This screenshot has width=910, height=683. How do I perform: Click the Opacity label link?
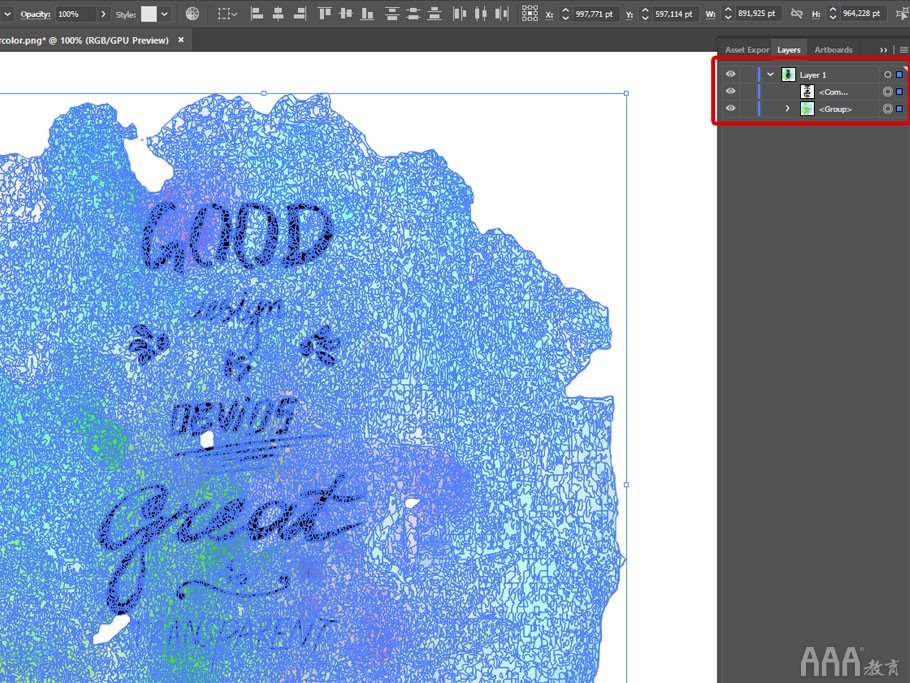click(35, 14)
